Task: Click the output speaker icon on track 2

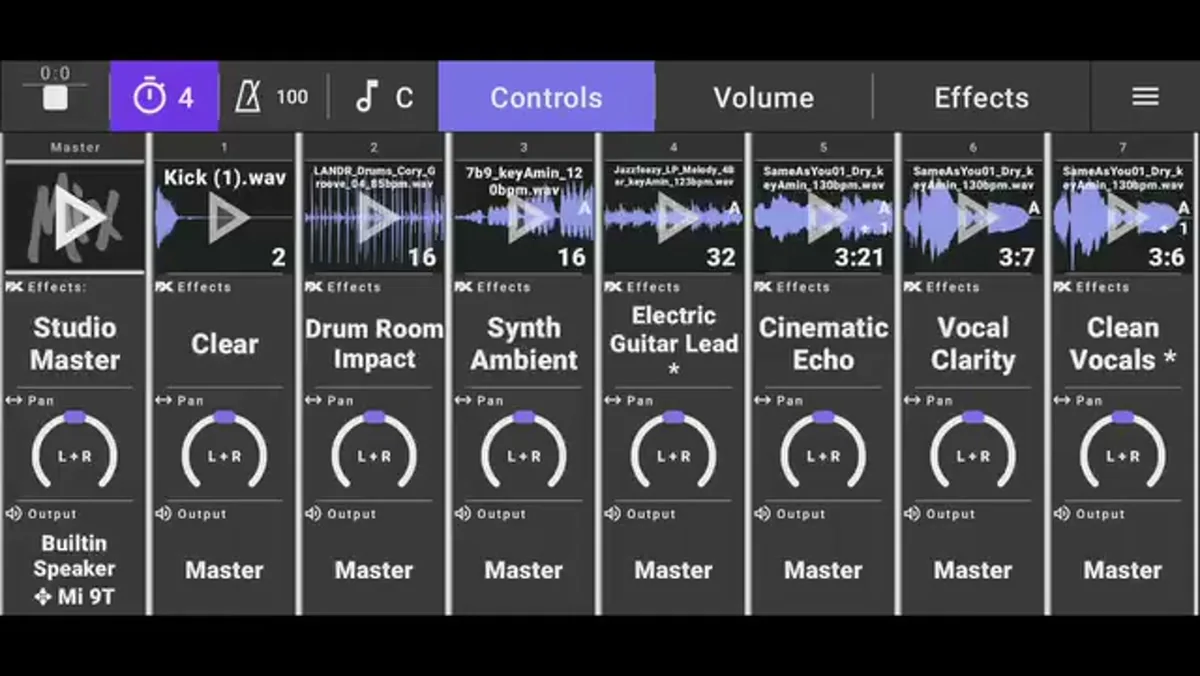Action: tap(314, 514)
